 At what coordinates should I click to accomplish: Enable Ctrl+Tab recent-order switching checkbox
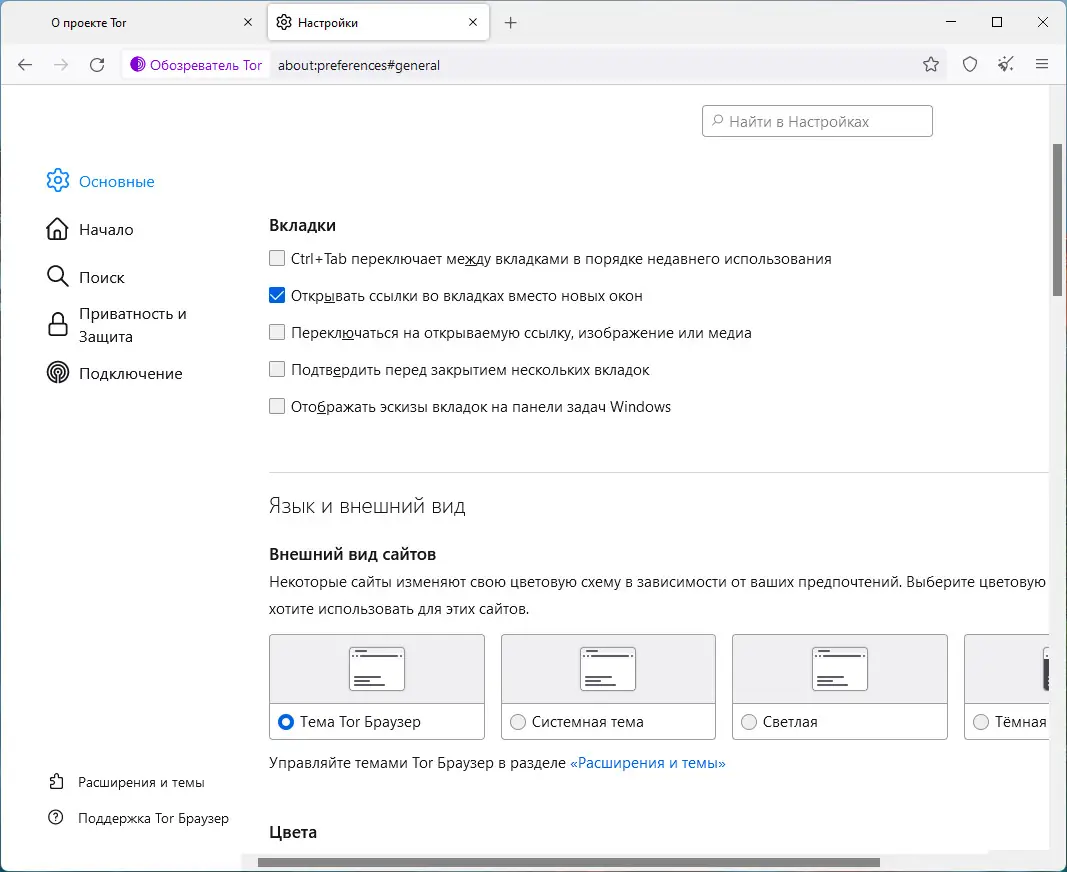(277, 259)
